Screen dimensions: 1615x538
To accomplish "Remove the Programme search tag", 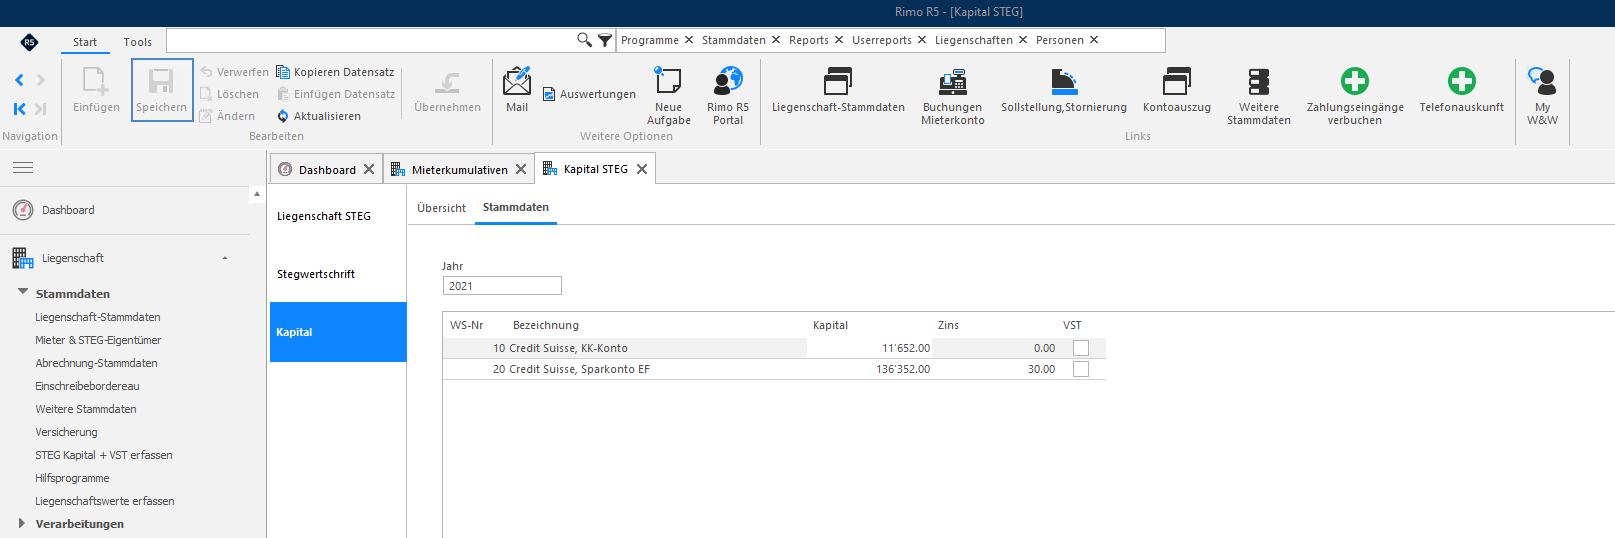I will coord(689,40).
